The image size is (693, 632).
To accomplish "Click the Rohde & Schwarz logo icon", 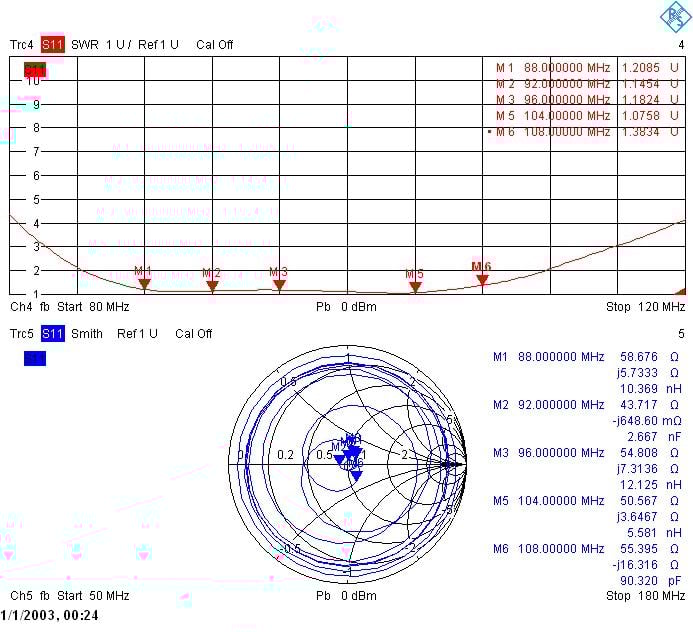I will [x=672, y=15].
